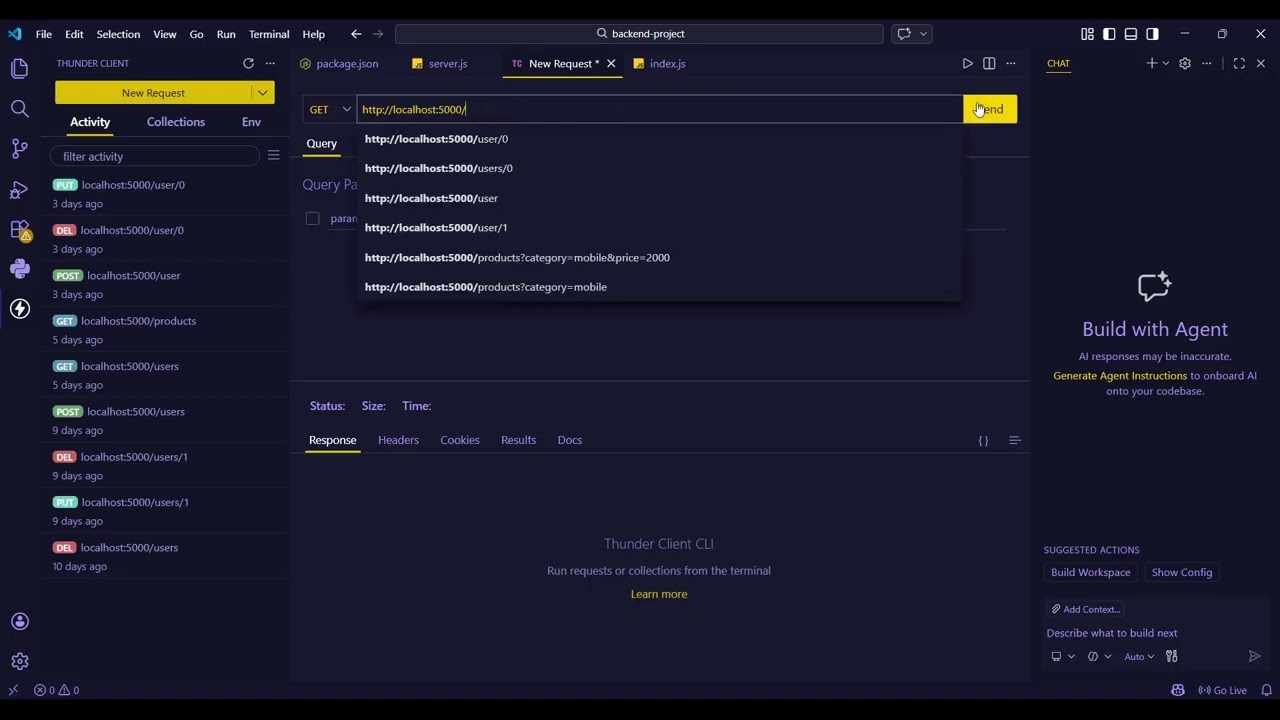Click Add Context in chat input
Viewport: 1280px width, 720px height.
click(1085, 609)
